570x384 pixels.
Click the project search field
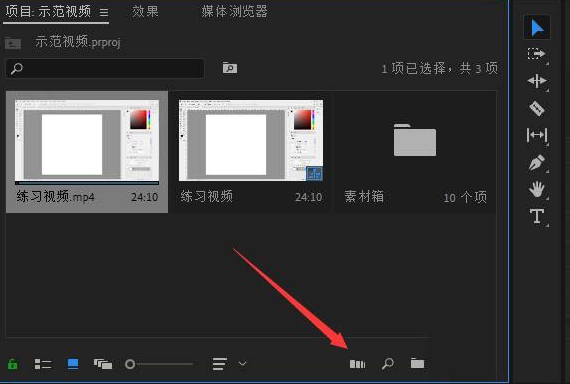(105, 68)
